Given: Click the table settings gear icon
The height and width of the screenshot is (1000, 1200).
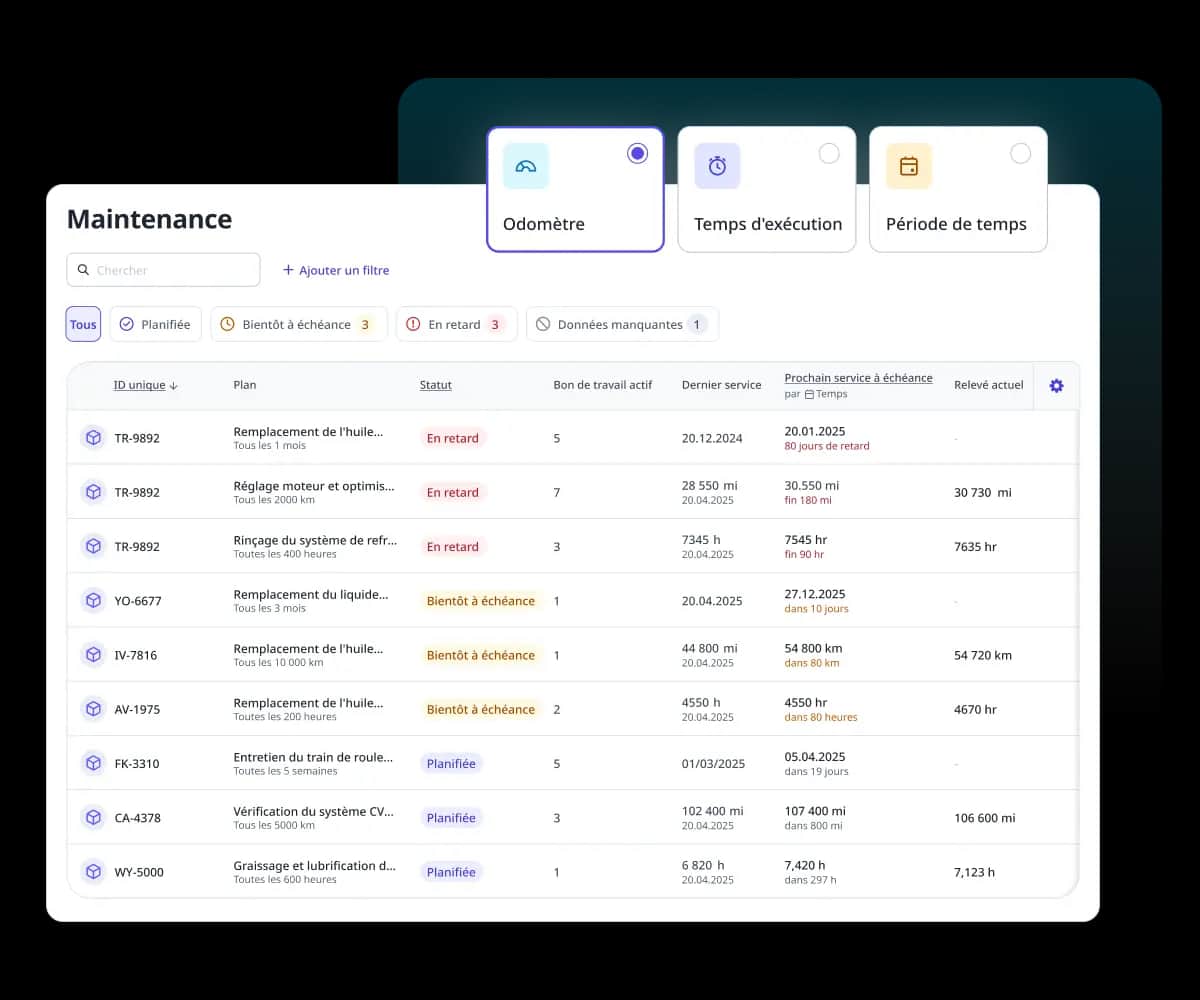Looking at the screenshot, I should click(x=1056, y=386).
